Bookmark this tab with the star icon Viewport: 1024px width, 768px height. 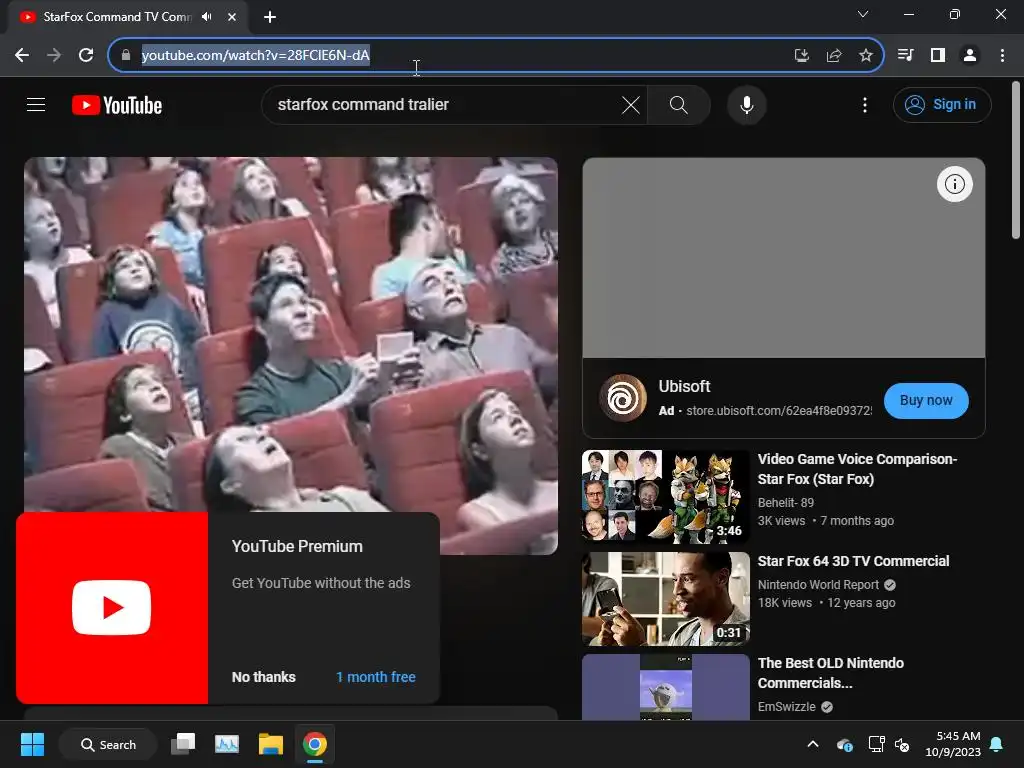click(x=865, y=56)
